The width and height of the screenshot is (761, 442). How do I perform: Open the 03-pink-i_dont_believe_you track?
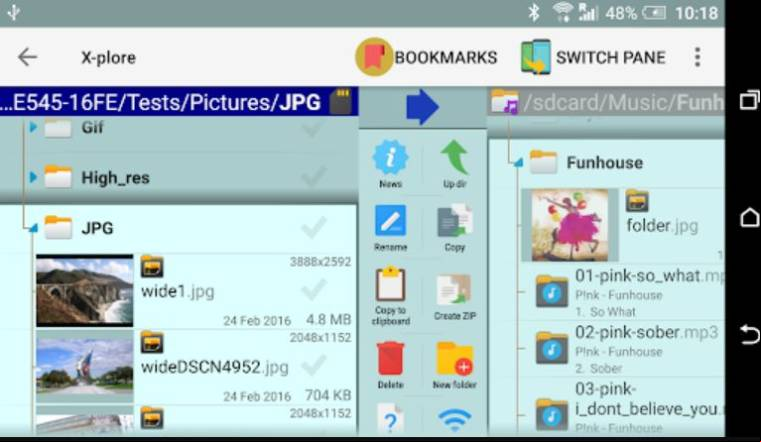[623, 408]
